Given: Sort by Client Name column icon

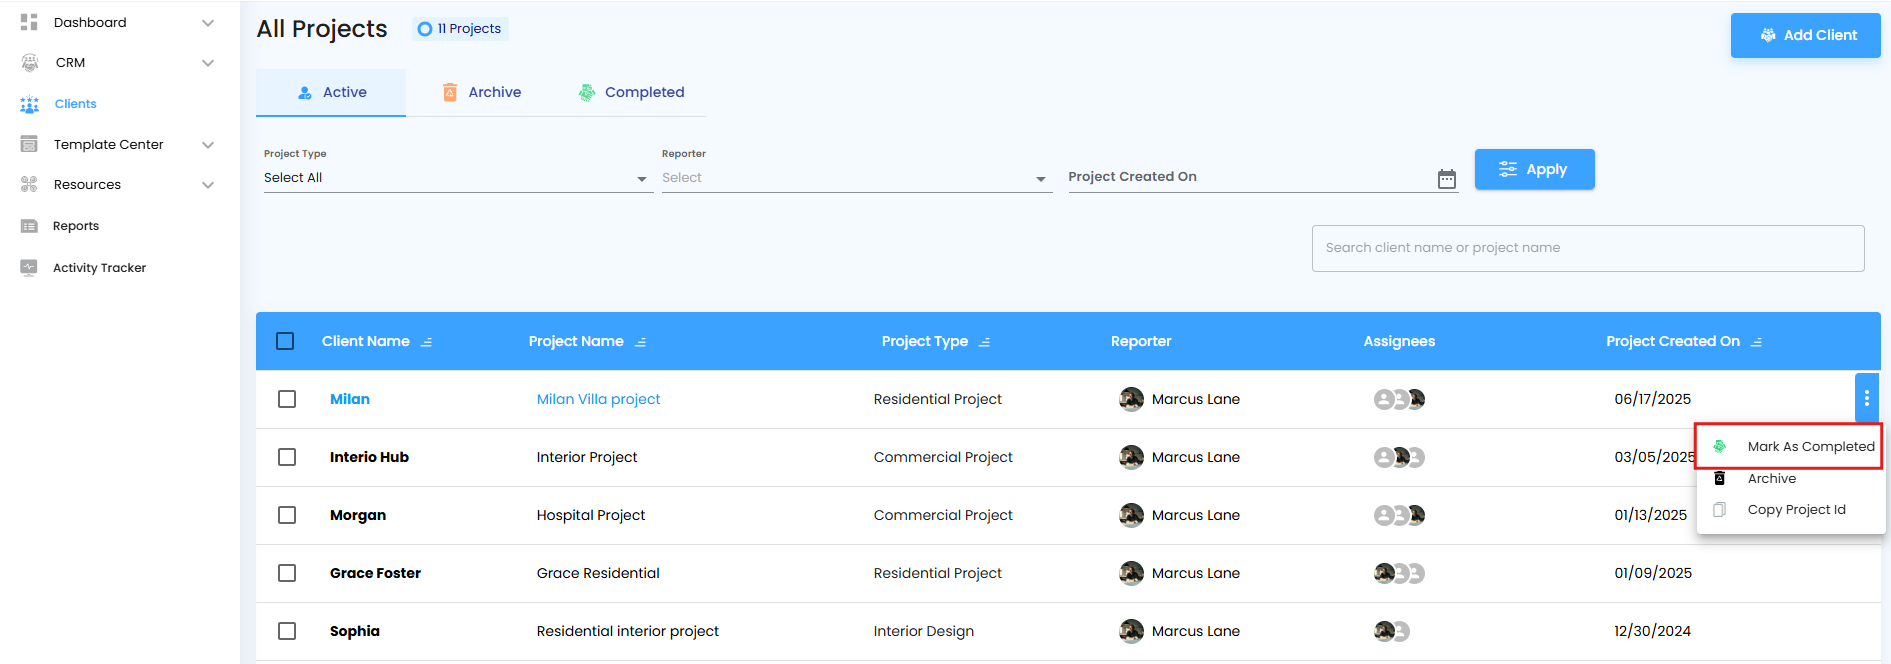Looking at the screenshot, I should pos(427,342).
